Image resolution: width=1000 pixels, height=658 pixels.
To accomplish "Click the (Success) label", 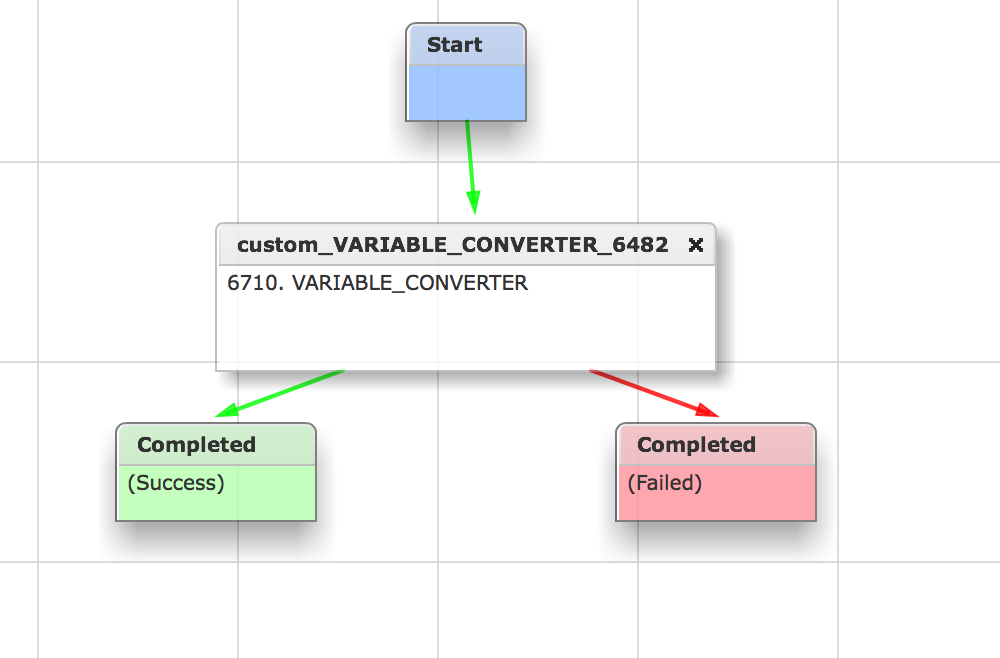I will click(x=176, y=483).
